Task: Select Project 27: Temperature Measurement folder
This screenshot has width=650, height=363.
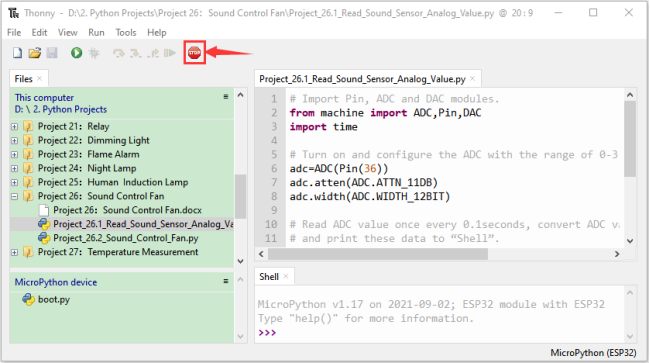Action: click(118, 252)
